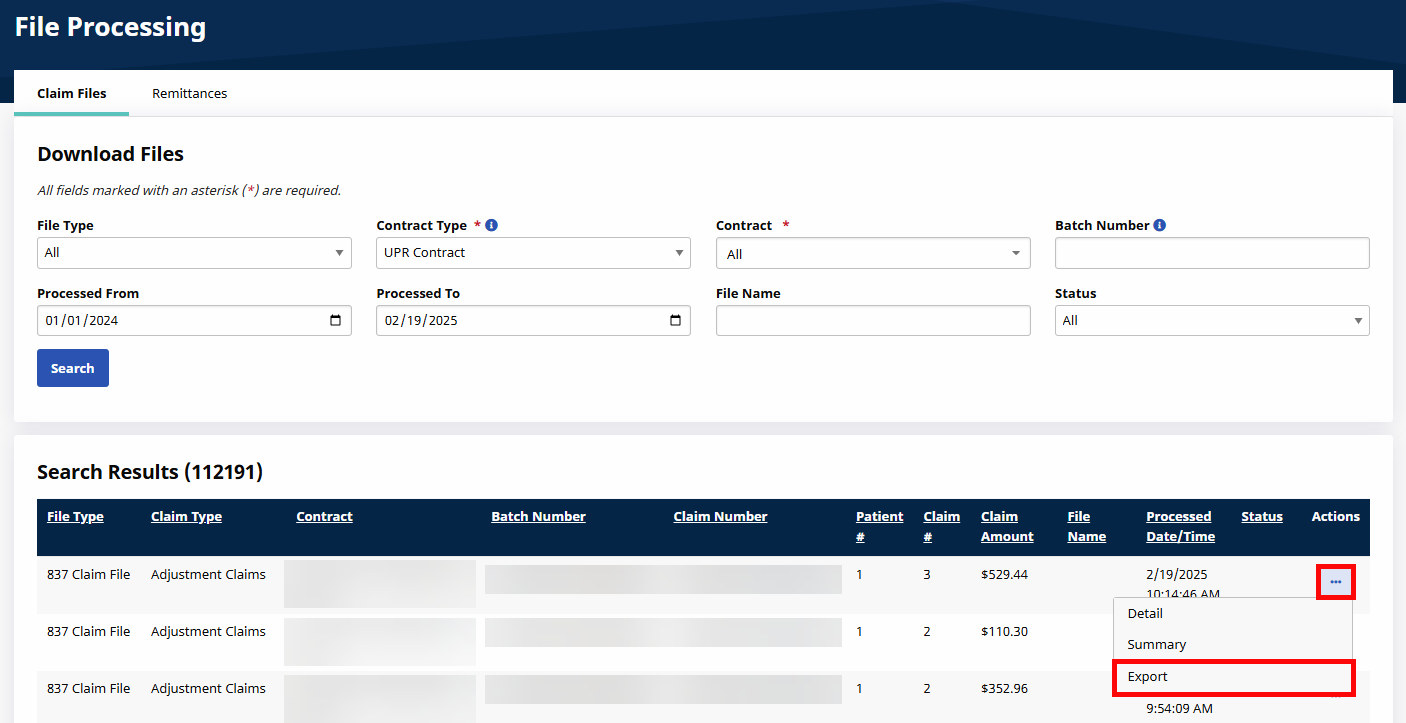Focus the File Name text field
1406x723 pixels.
[x=872, y=321]
